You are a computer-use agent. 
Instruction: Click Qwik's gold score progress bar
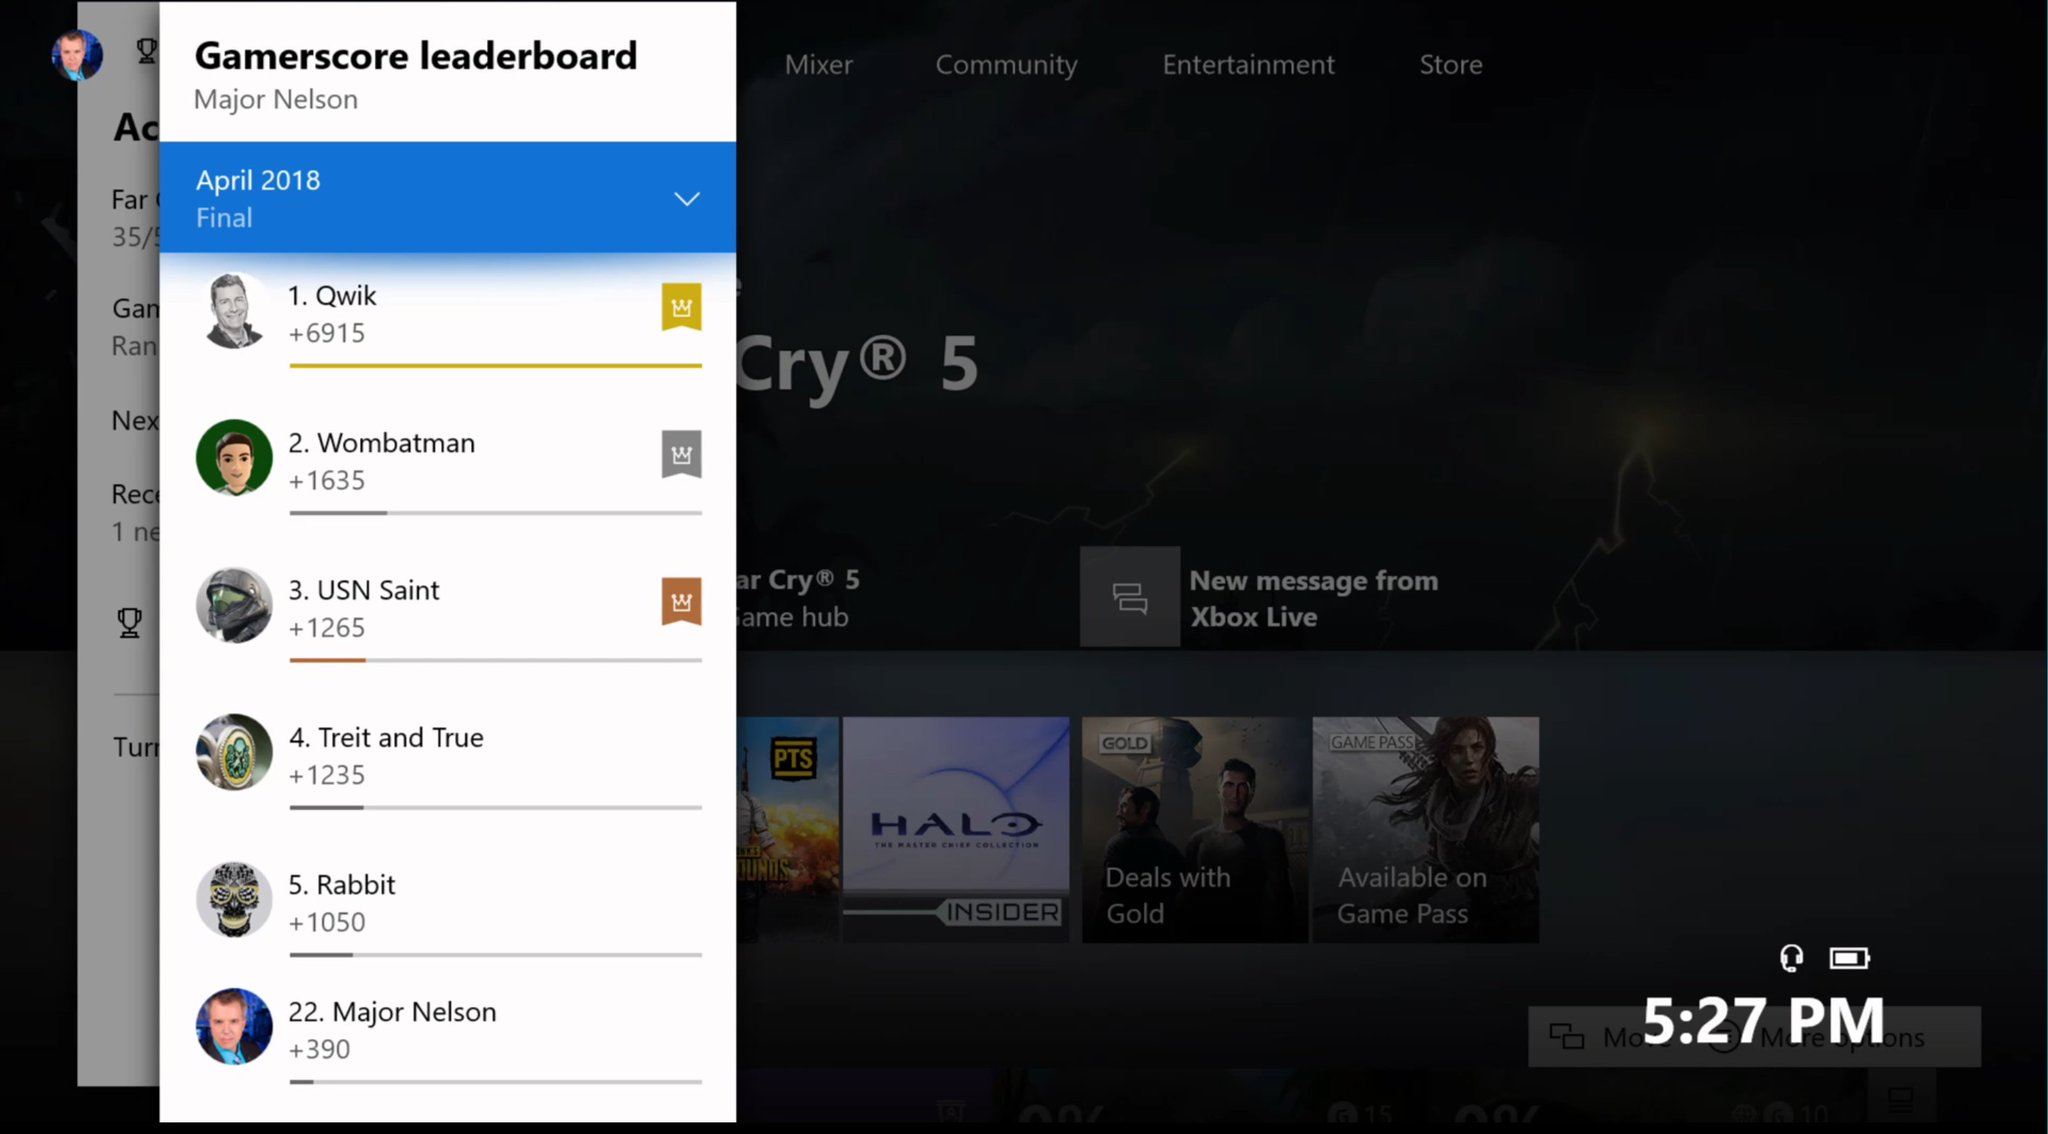click(495, 366)
